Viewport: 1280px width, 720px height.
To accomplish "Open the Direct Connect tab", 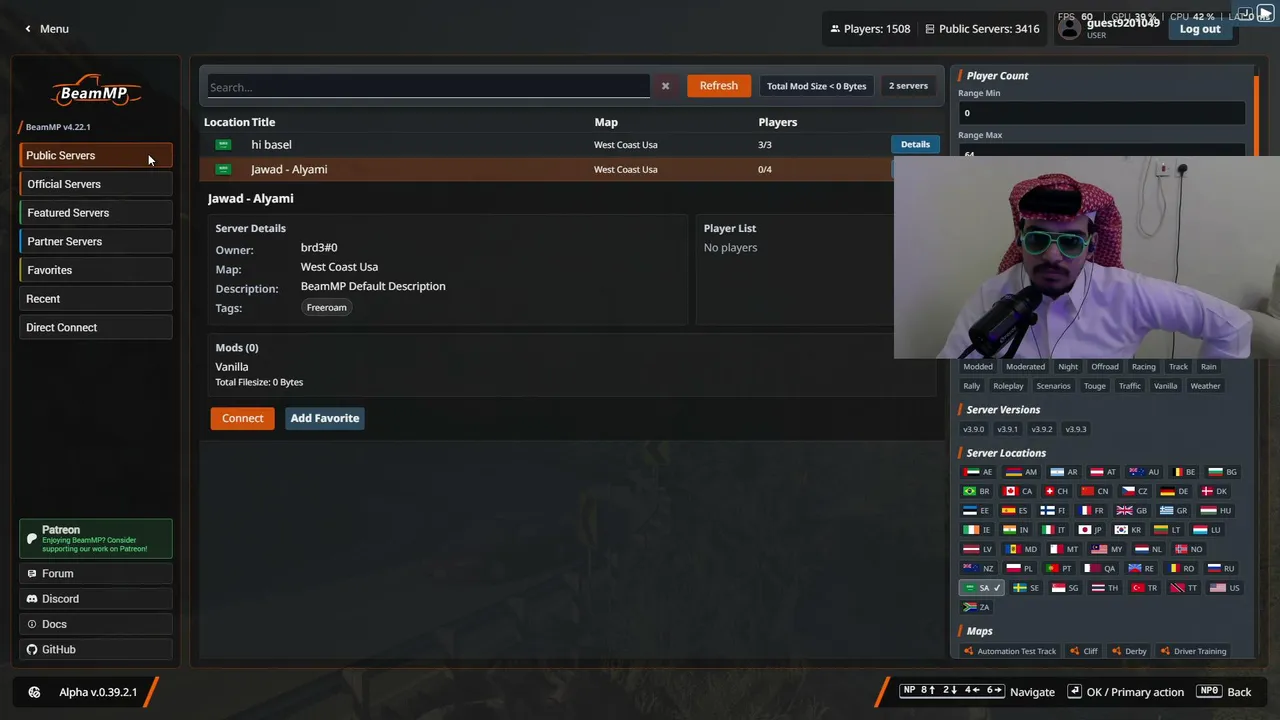I will pos(96,328).
